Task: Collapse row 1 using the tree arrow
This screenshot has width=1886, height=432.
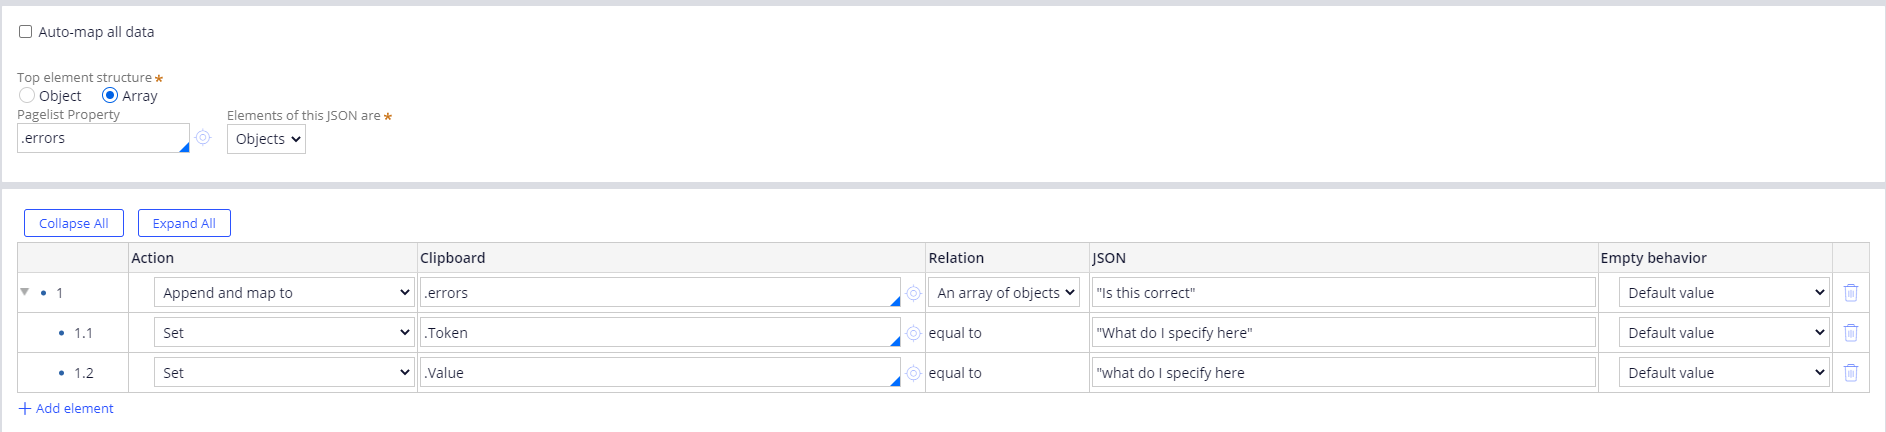Action: pos(24,292)
